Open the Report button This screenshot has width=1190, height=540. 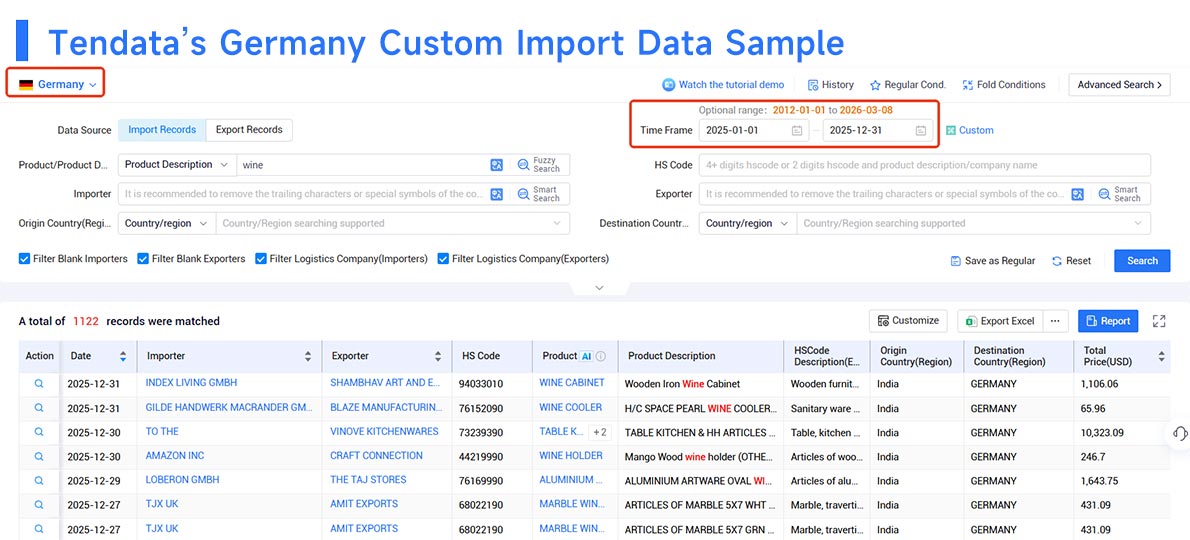tap(1108, 321)
